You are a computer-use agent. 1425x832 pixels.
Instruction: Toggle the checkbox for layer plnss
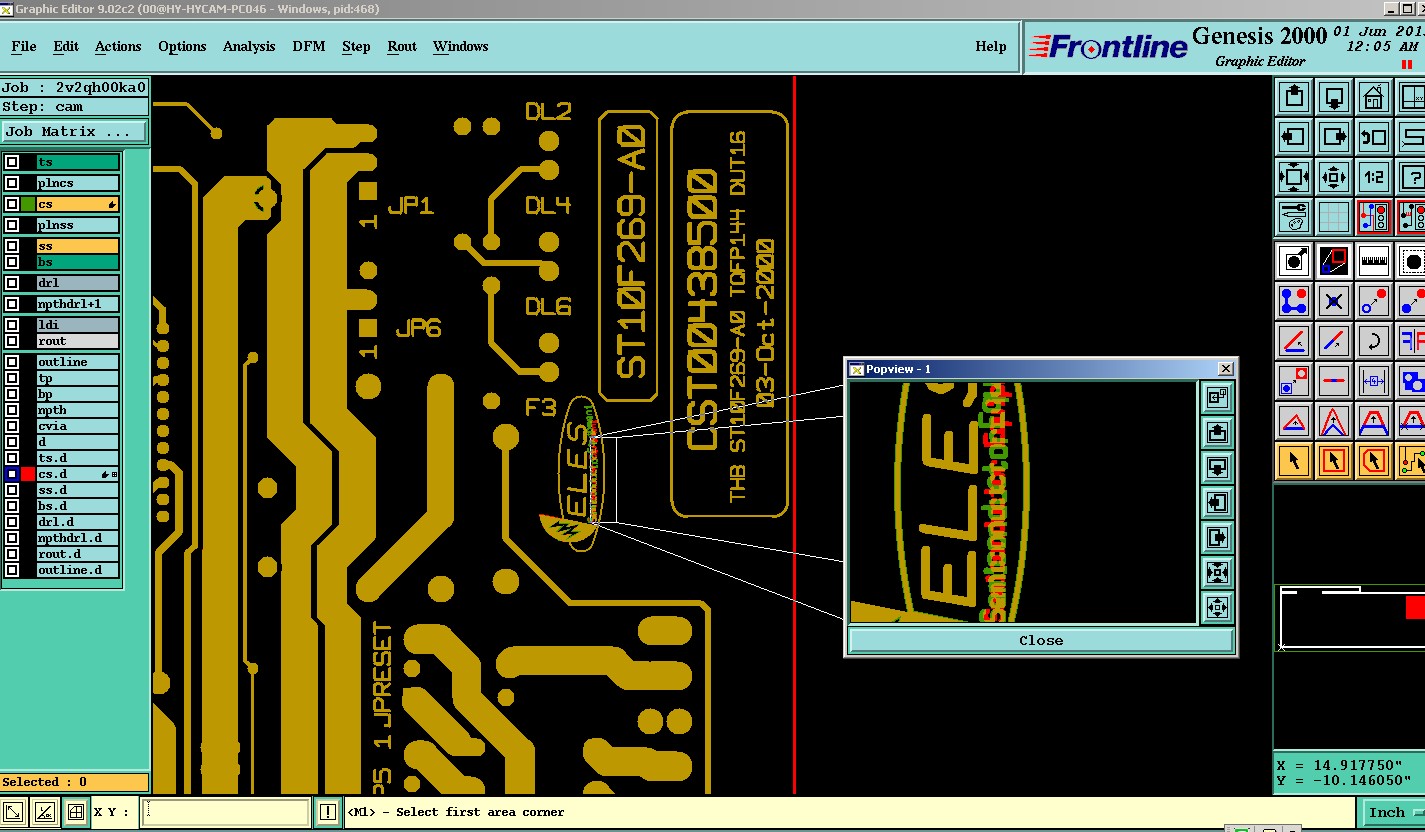[x=12, y=225]
